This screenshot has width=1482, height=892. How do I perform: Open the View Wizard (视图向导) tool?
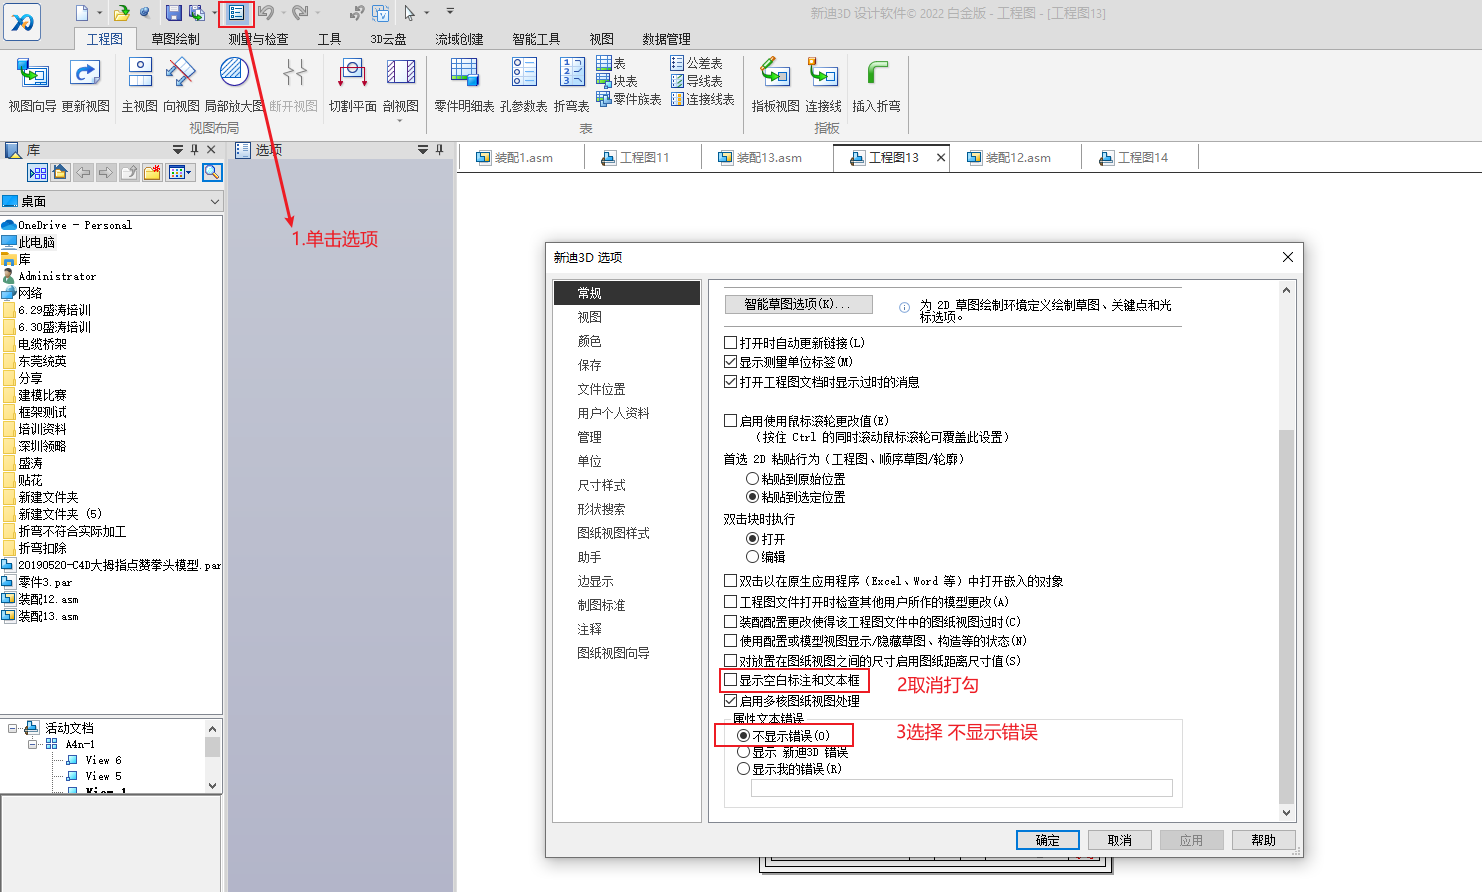pos(32,85)
